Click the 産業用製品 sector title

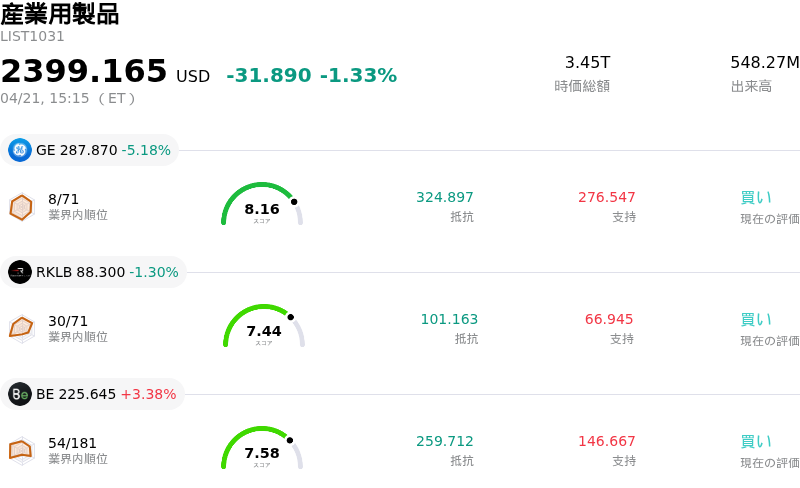(x=60, y=14)
